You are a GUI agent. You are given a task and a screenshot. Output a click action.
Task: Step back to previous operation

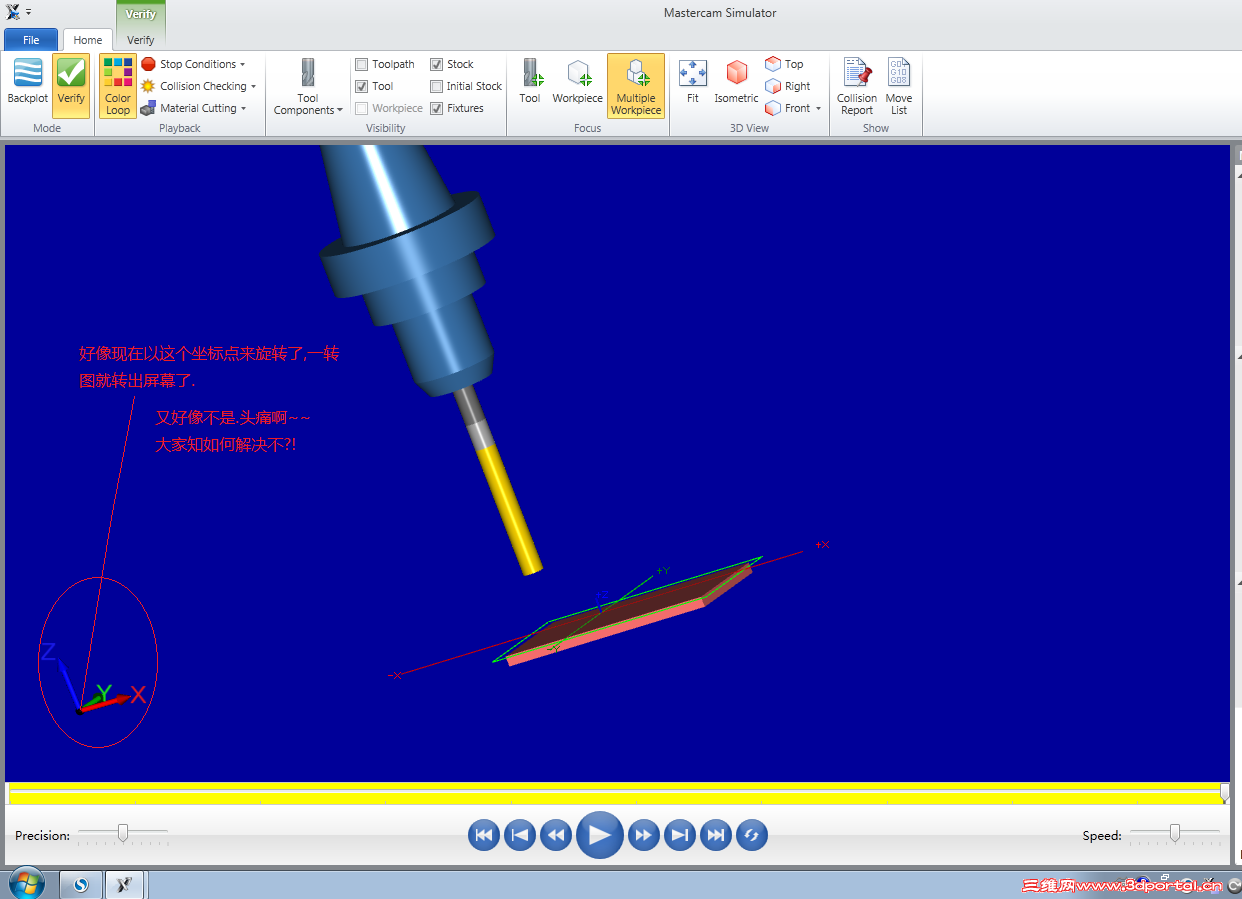point(520,835)
